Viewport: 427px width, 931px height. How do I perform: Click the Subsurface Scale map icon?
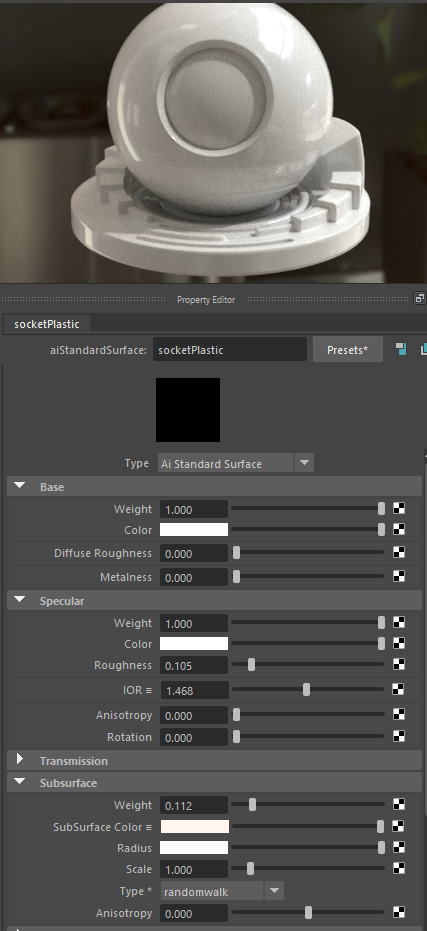(399, 869)
